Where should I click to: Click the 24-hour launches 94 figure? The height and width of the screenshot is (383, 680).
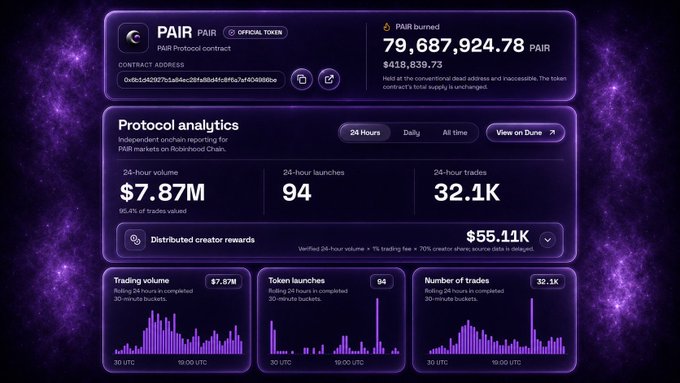(297, 192)
